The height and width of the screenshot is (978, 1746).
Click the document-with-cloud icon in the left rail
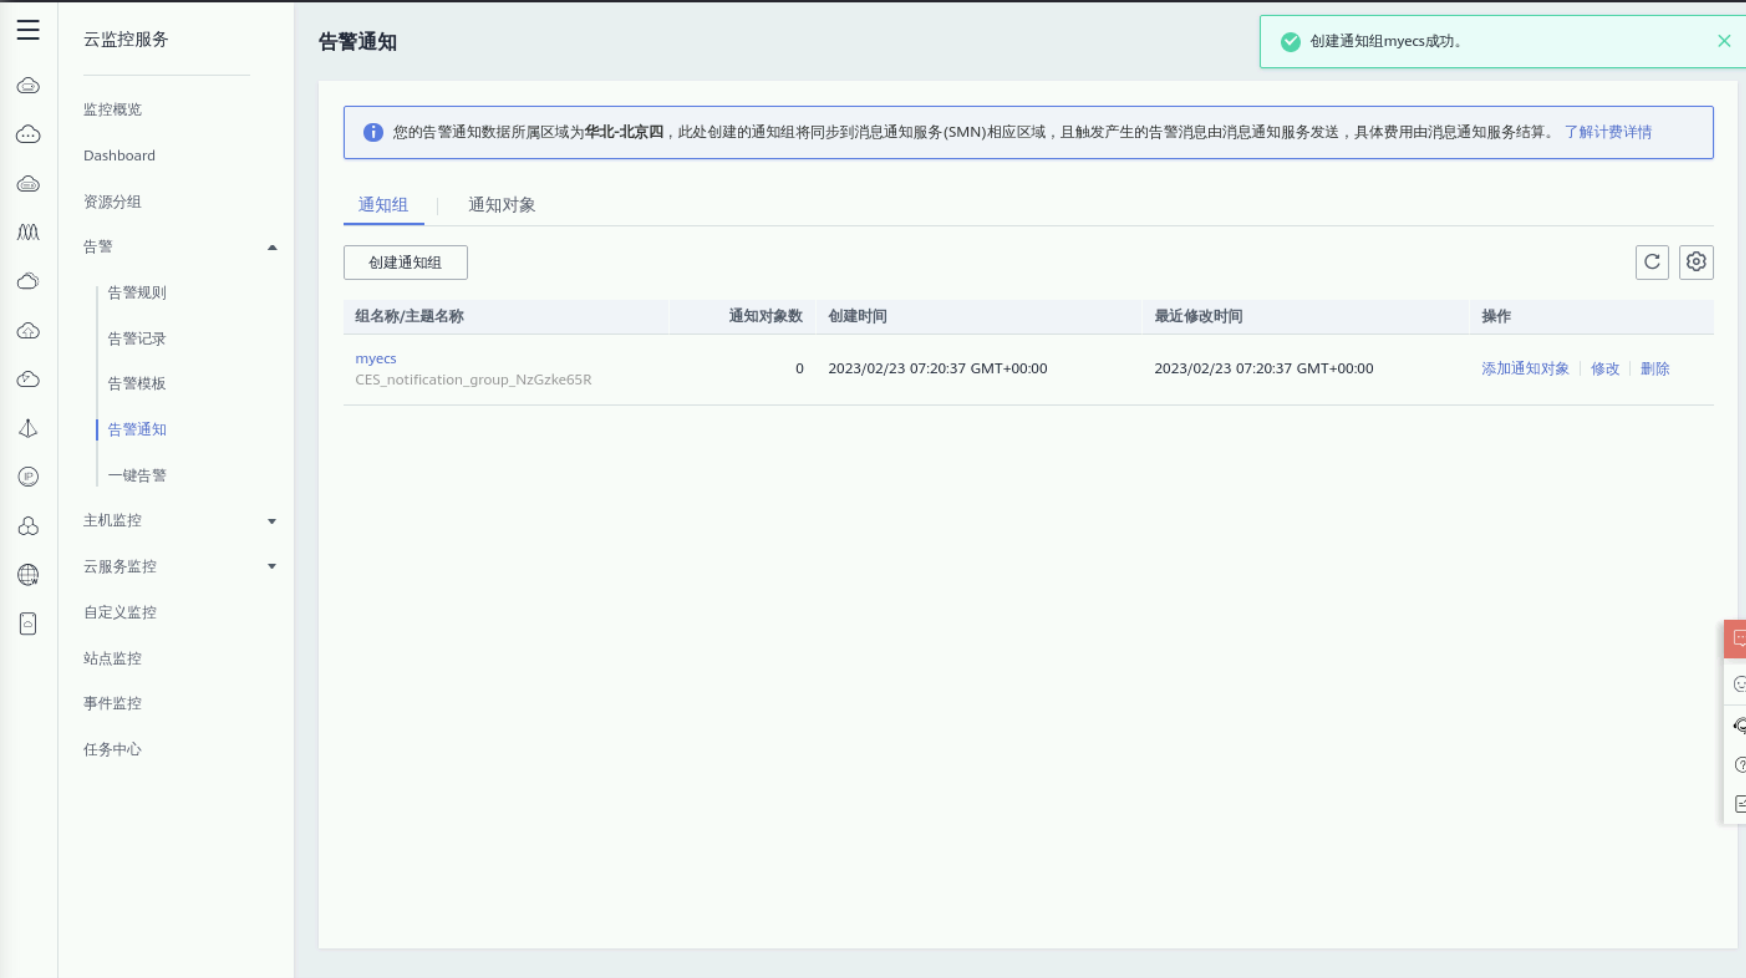pos(28,624)
